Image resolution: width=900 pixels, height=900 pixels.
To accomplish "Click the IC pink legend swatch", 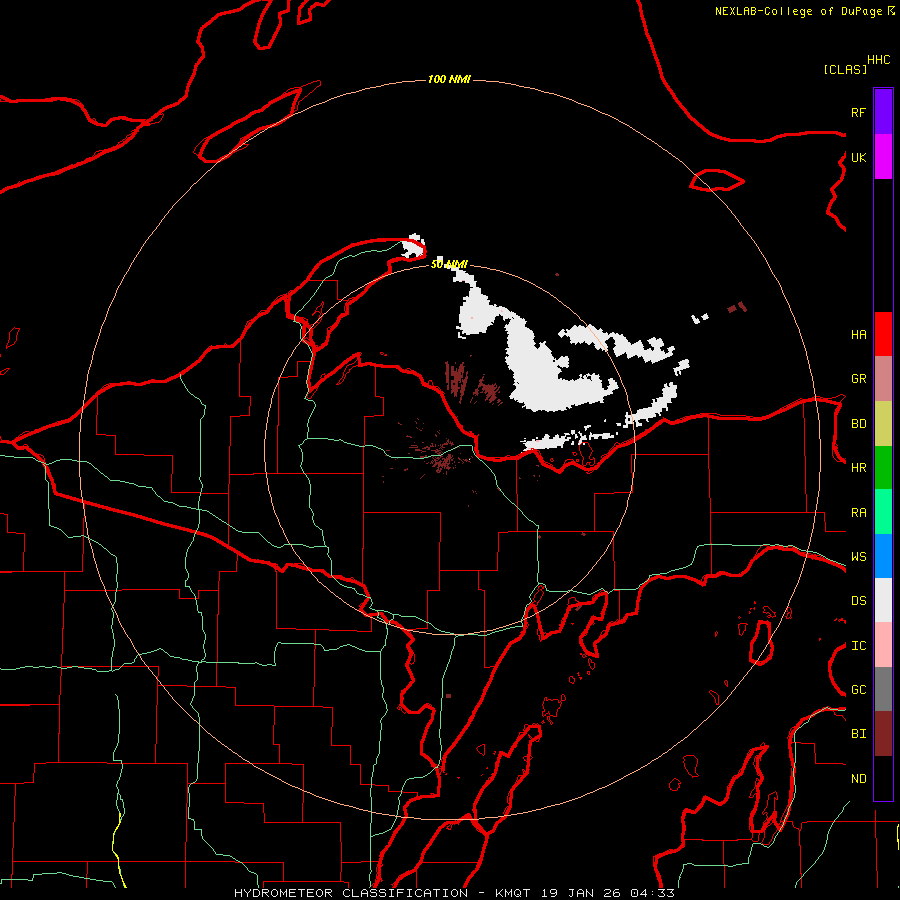I will [x=883, y=645].
